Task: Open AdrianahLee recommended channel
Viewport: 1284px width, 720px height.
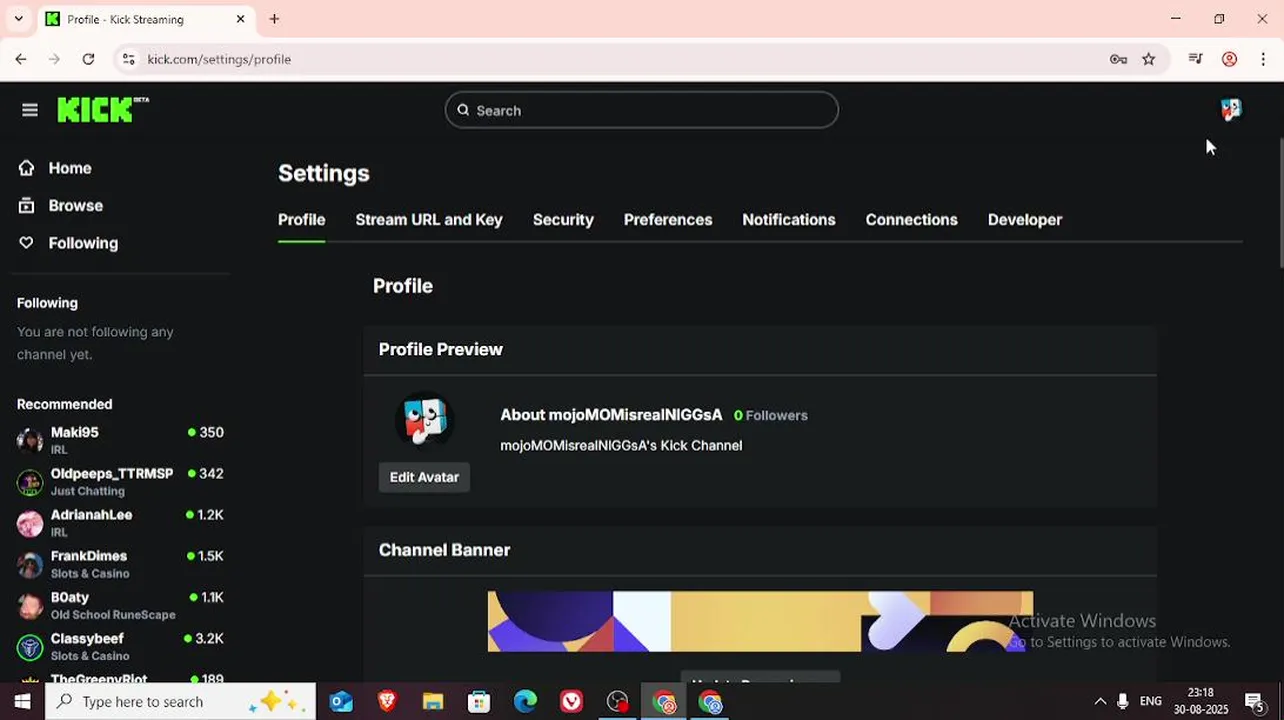Action: point(120,522)
